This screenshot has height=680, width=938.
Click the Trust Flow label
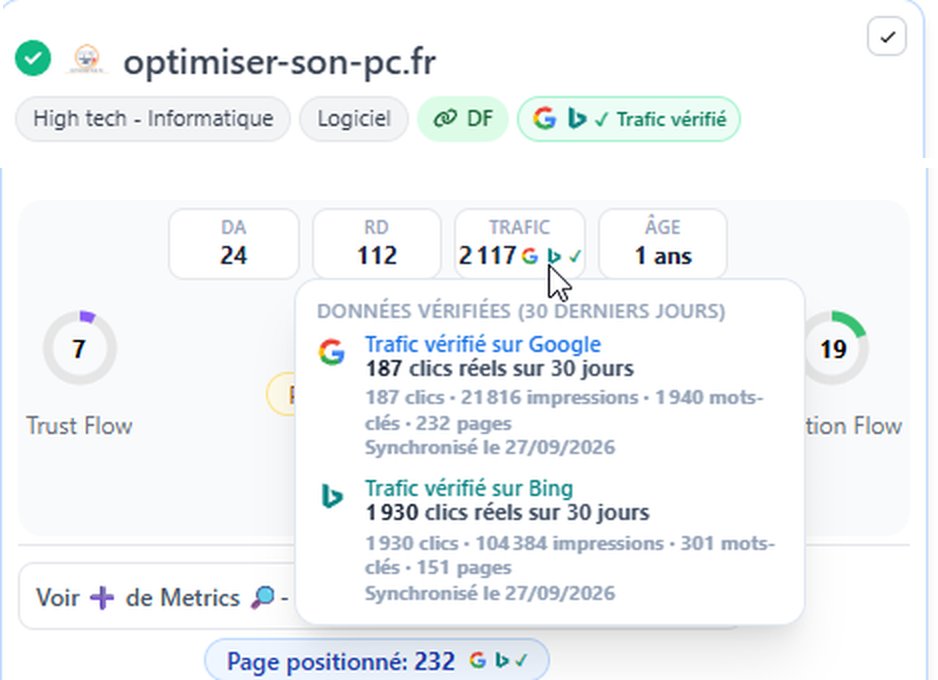pos(79,426)
